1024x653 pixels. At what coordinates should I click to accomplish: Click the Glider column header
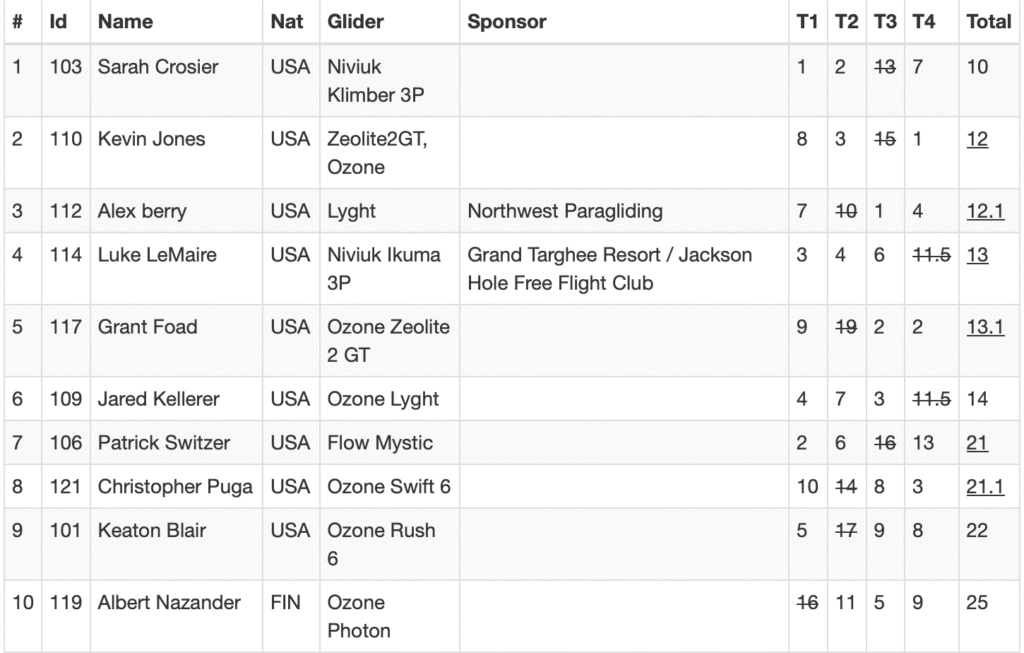pyautogui.click(x=355, y=21)
